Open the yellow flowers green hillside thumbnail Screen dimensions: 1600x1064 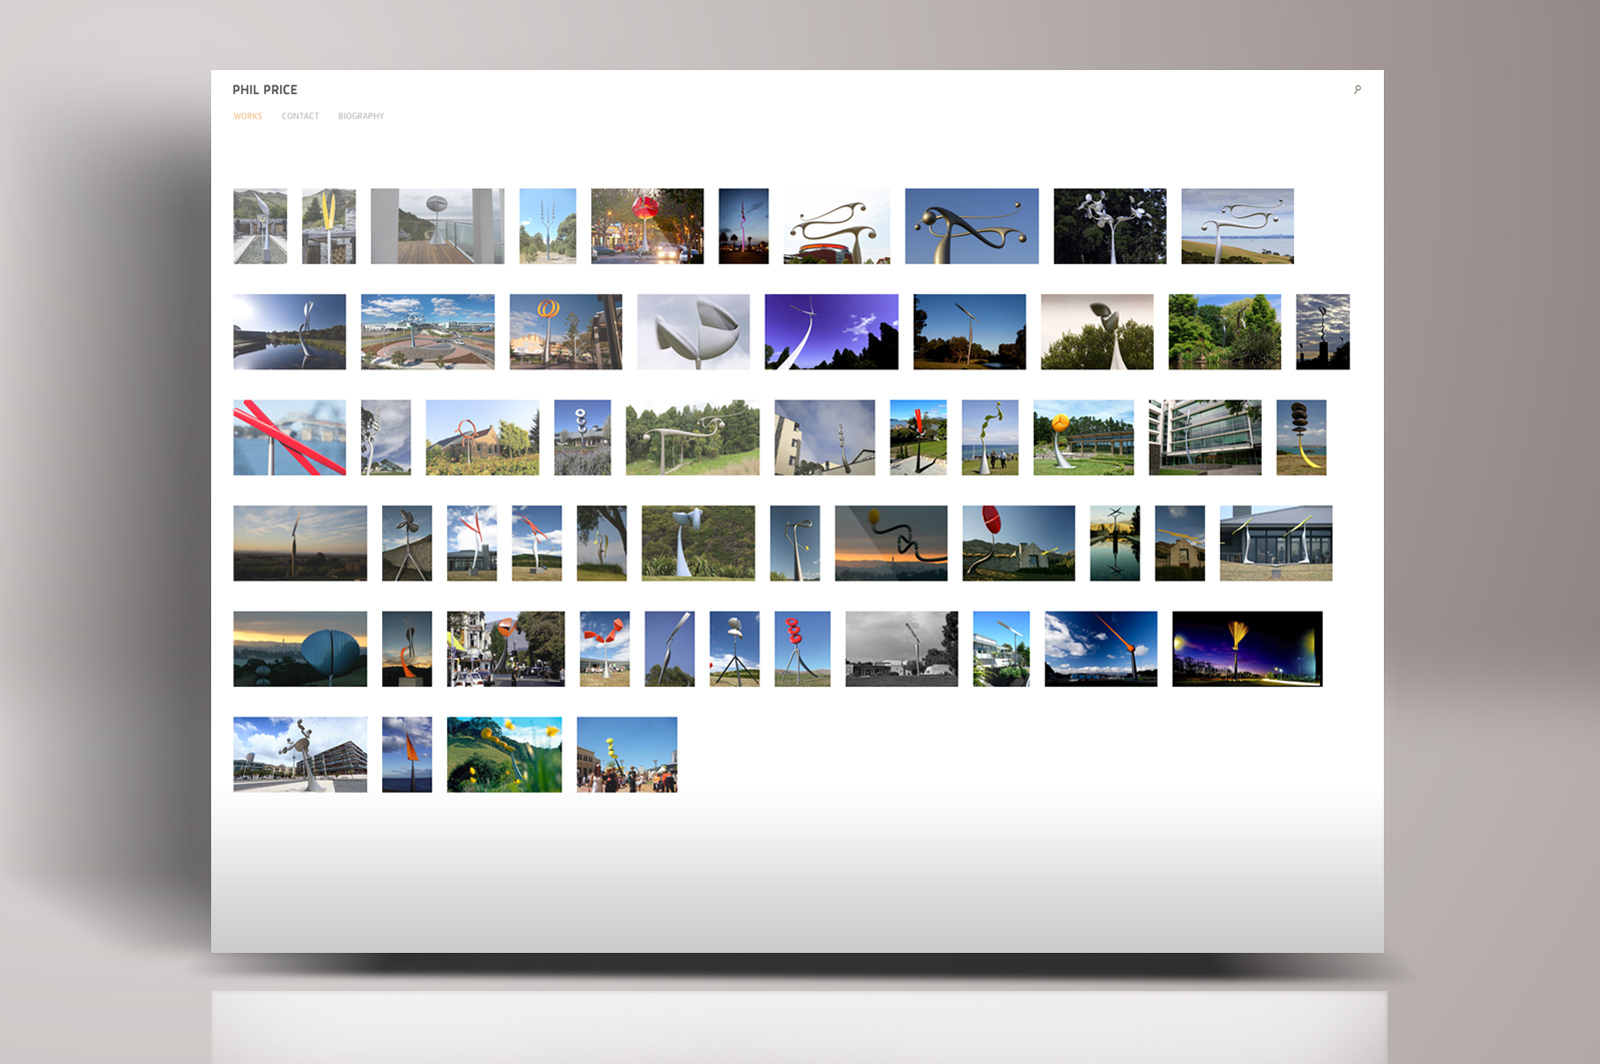(x=504, y=755)
